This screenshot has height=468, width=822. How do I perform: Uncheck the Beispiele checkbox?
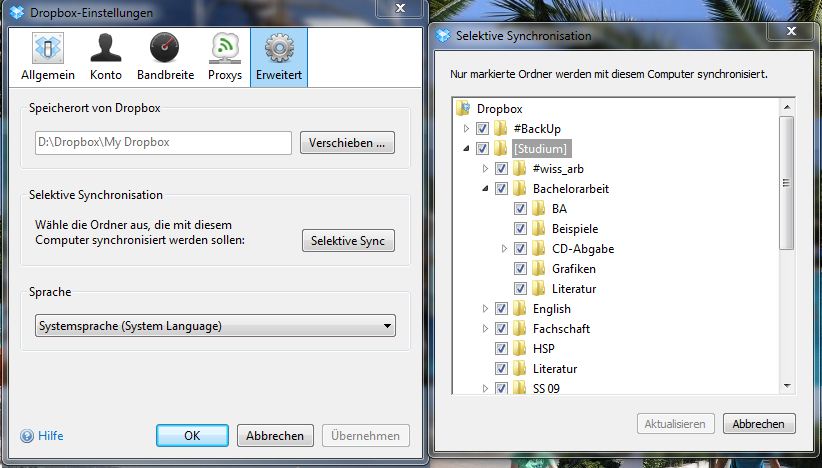520,228
